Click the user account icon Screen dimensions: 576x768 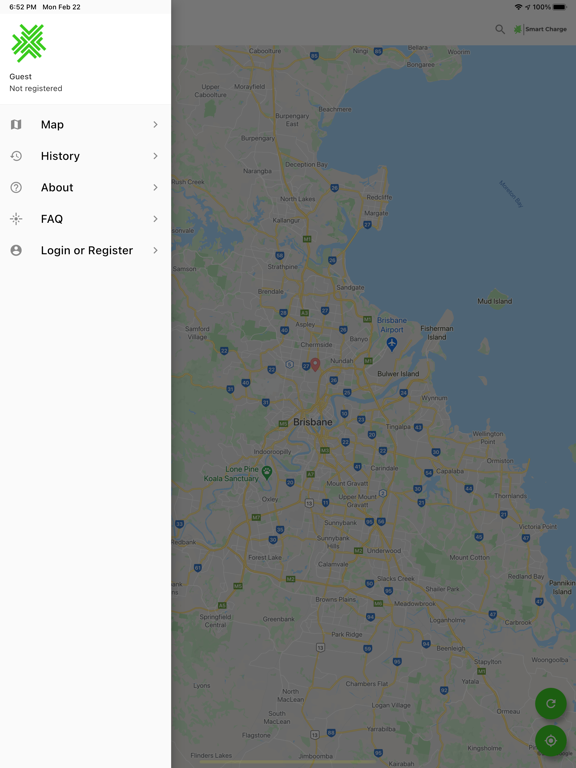[16, 250]
